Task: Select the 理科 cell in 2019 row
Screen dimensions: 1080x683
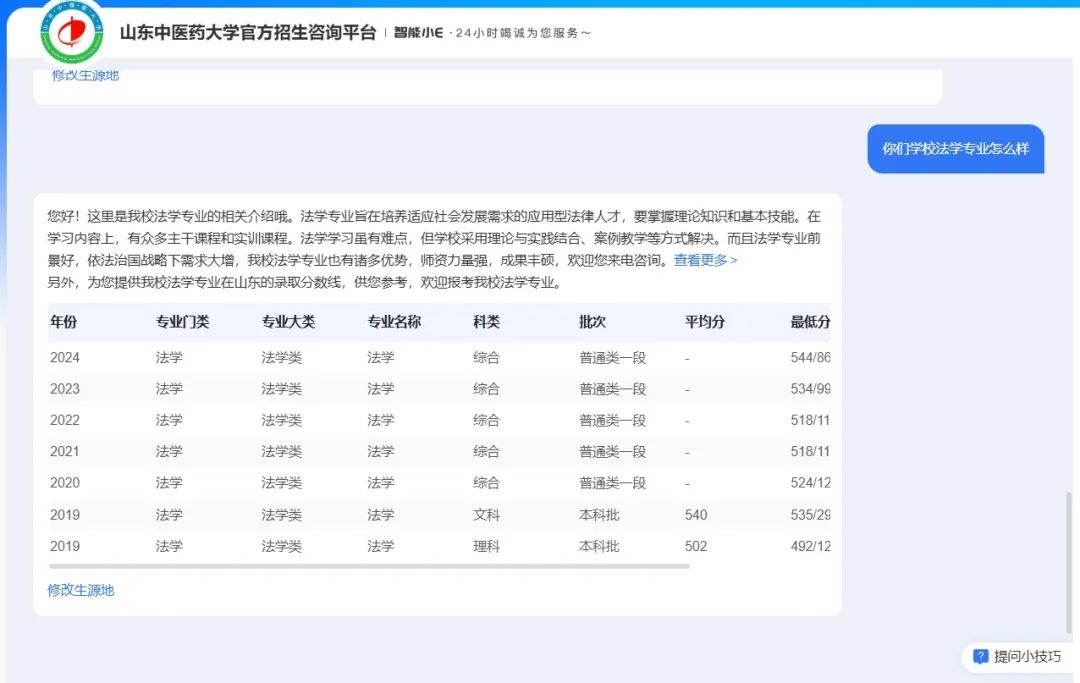Action: click(x=486, y=546)
